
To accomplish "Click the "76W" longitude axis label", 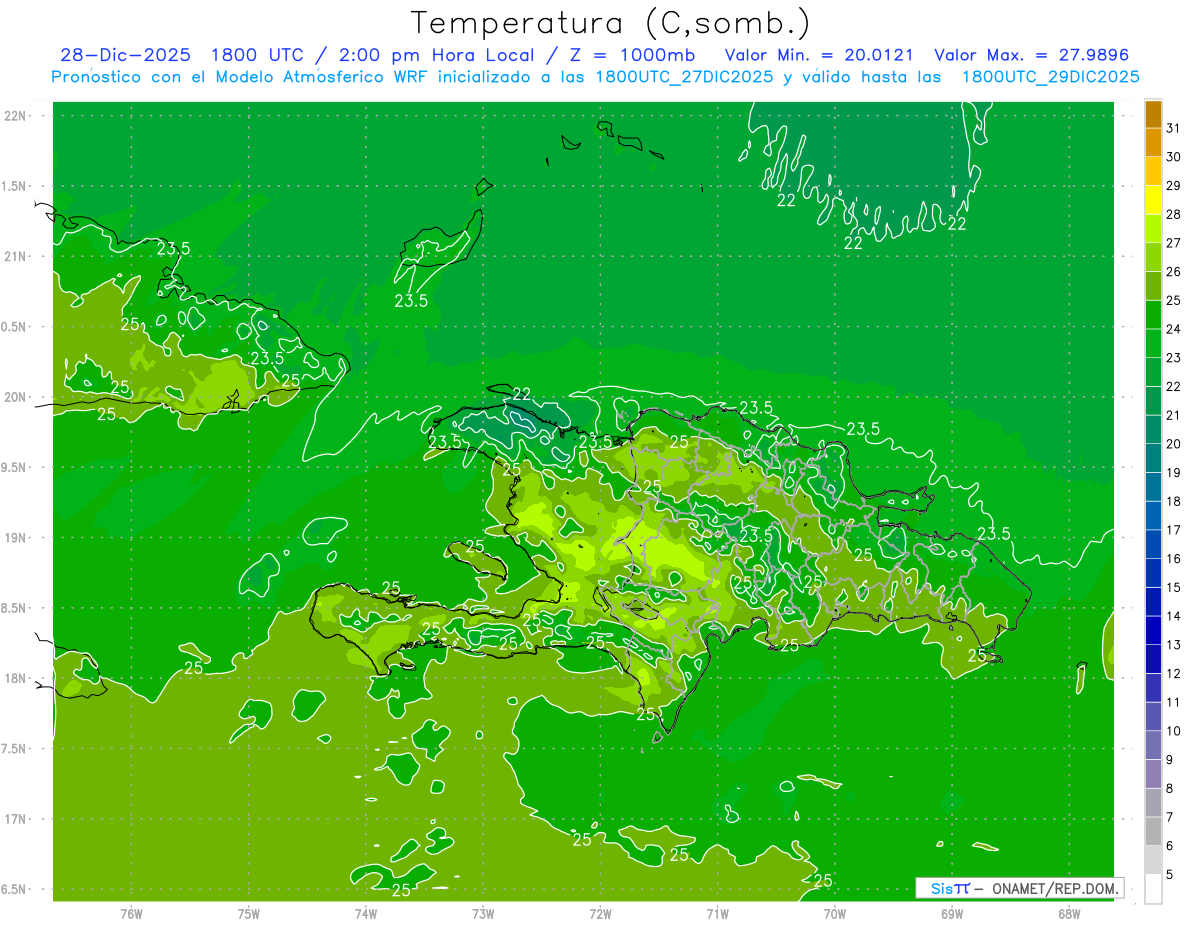I will [x=131, y=913].
